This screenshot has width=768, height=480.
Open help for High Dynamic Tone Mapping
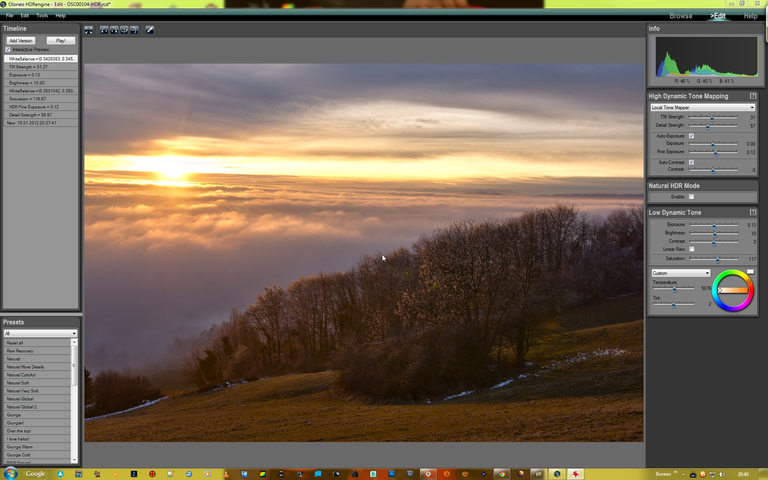click(x=753, y=96)
